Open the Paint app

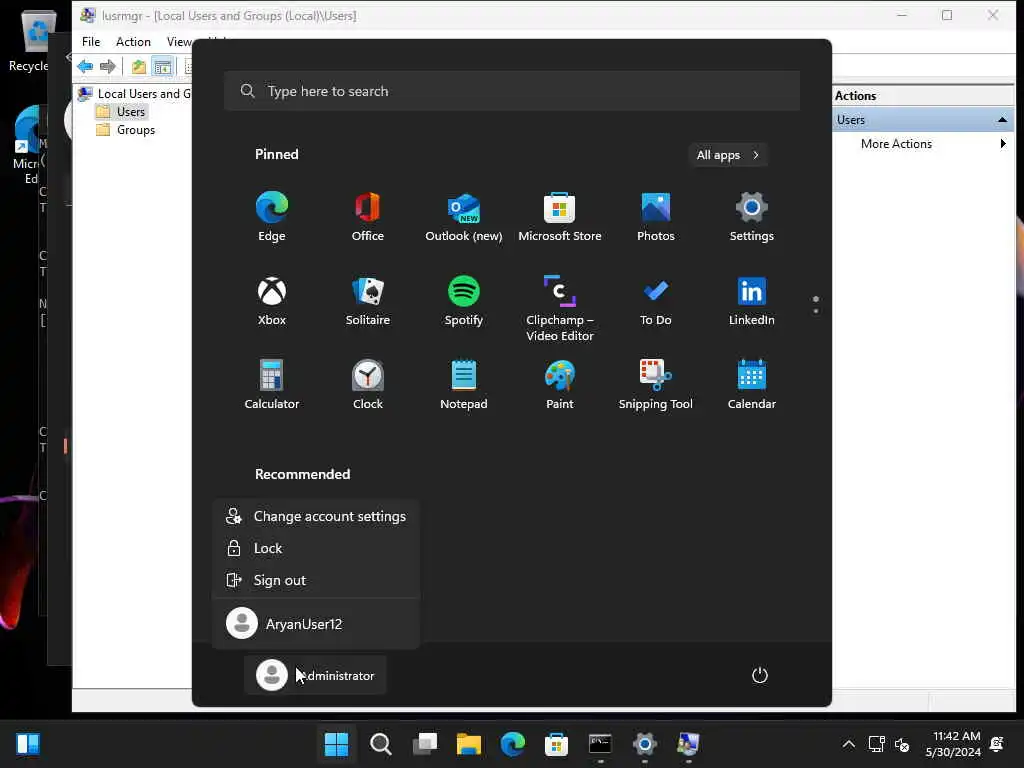(560, 385)
